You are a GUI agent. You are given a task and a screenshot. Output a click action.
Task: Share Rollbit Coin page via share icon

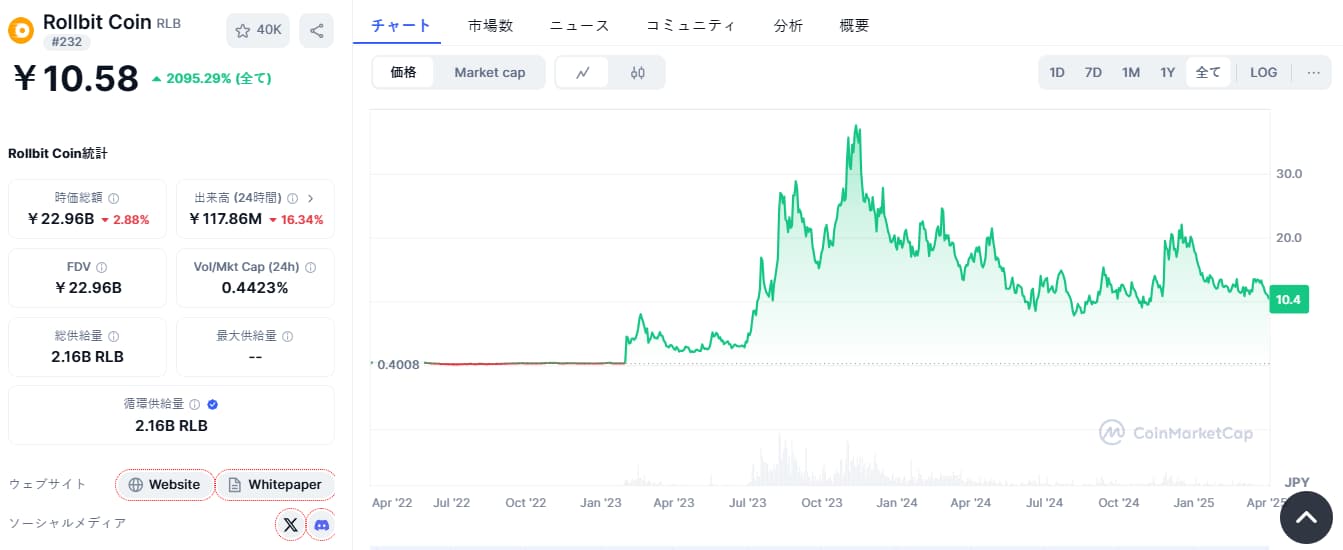(x=317, y=30)
